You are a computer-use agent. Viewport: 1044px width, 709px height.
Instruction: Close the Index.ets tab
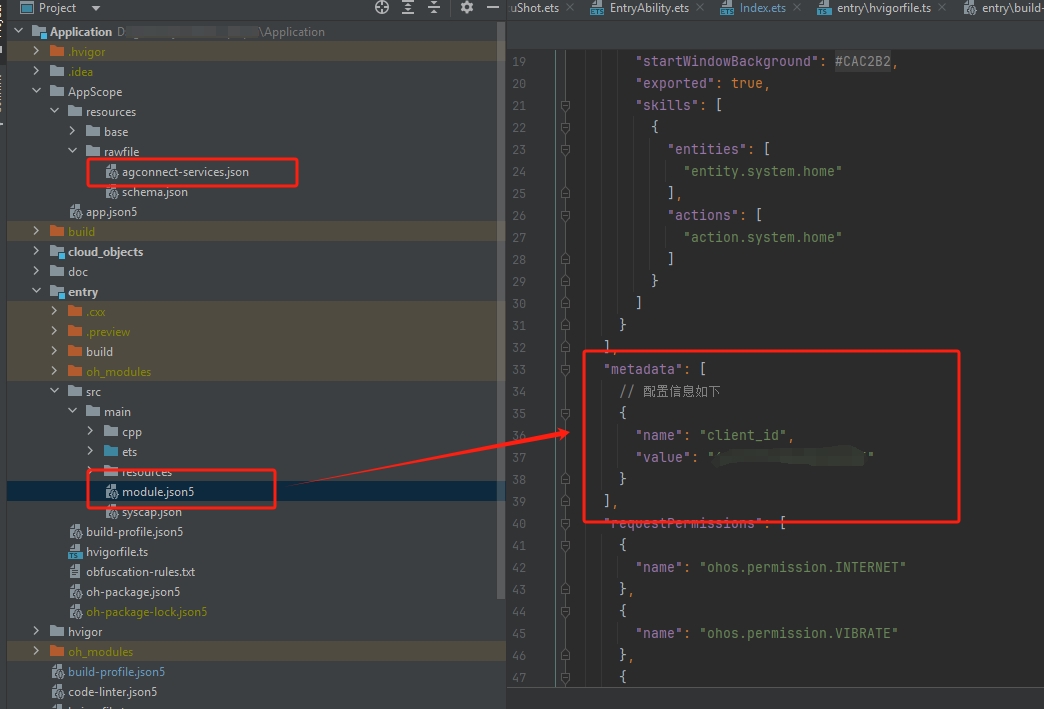(x=797, y=7)
